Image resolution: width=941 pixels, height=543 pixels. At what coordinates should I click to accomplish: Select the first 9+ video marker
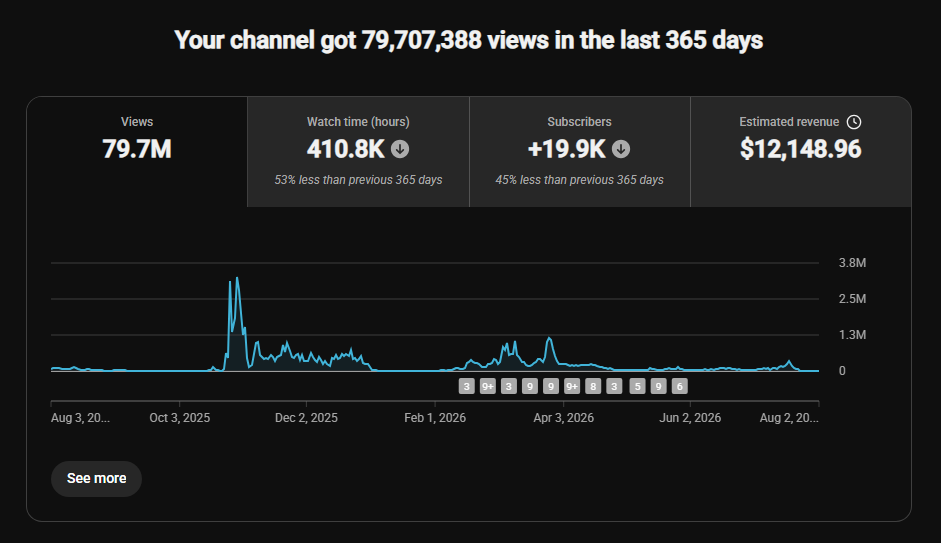pyautogui.click(x=488, y=386)
